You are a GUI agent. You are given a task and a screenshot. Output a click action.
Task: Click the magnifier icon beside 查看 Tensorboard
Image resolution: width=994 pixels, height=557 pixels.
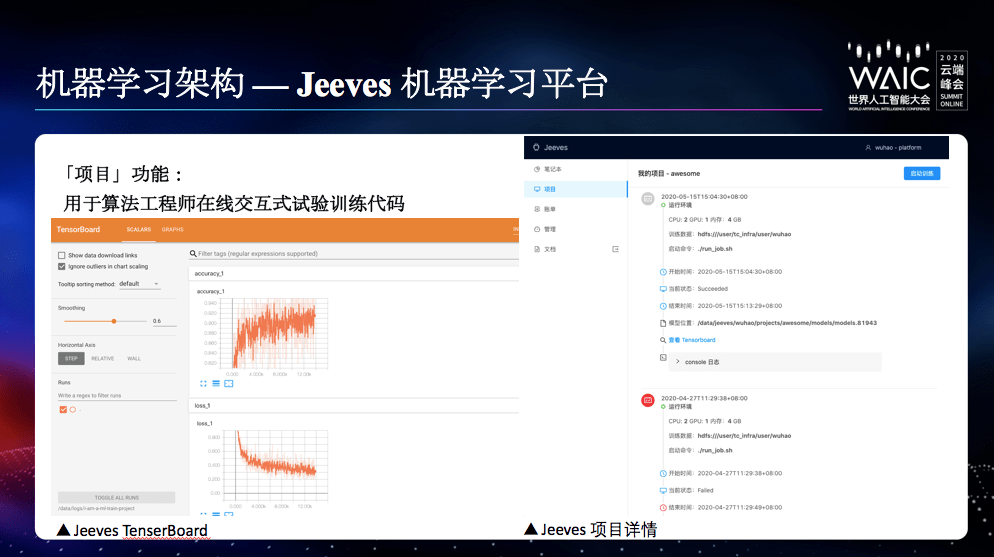point(663,340)
